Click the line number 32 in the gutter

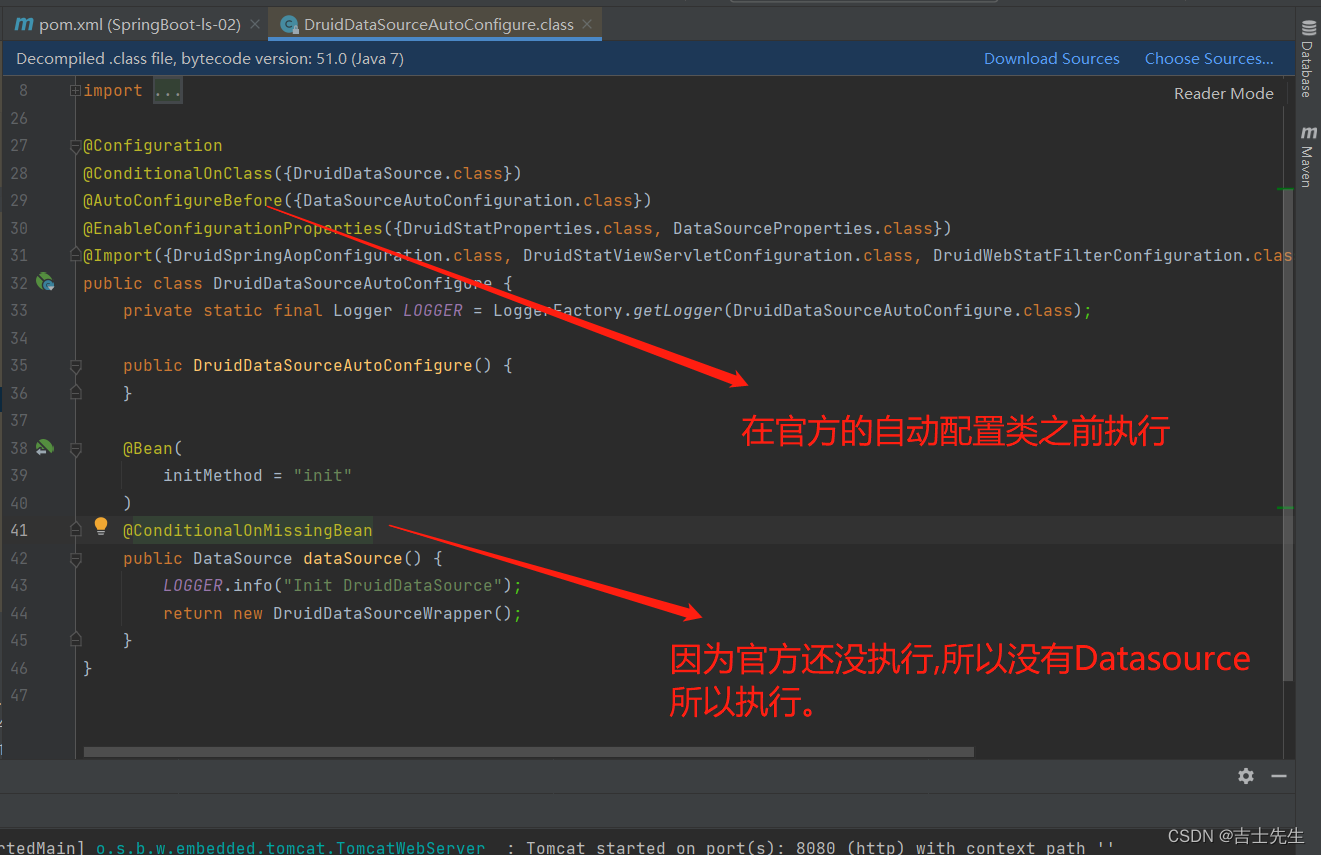19,283
